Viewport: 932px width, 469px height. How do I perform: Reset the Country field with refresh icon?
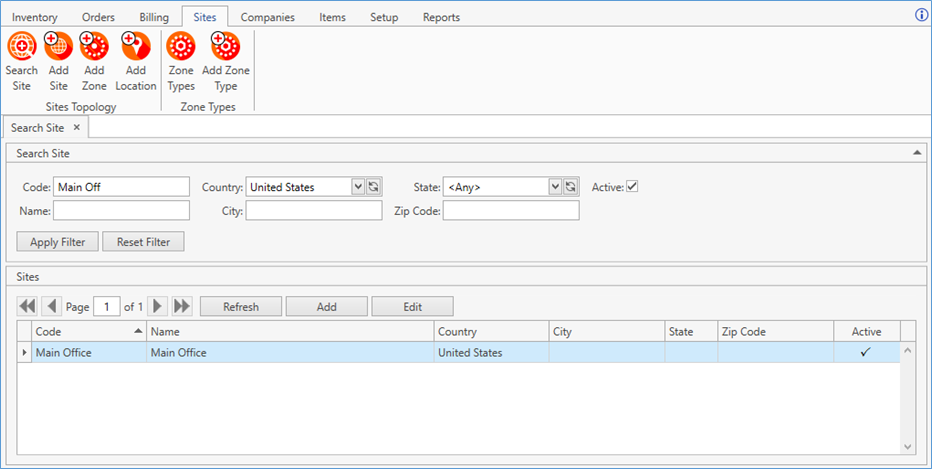click(x=373, y=187)
